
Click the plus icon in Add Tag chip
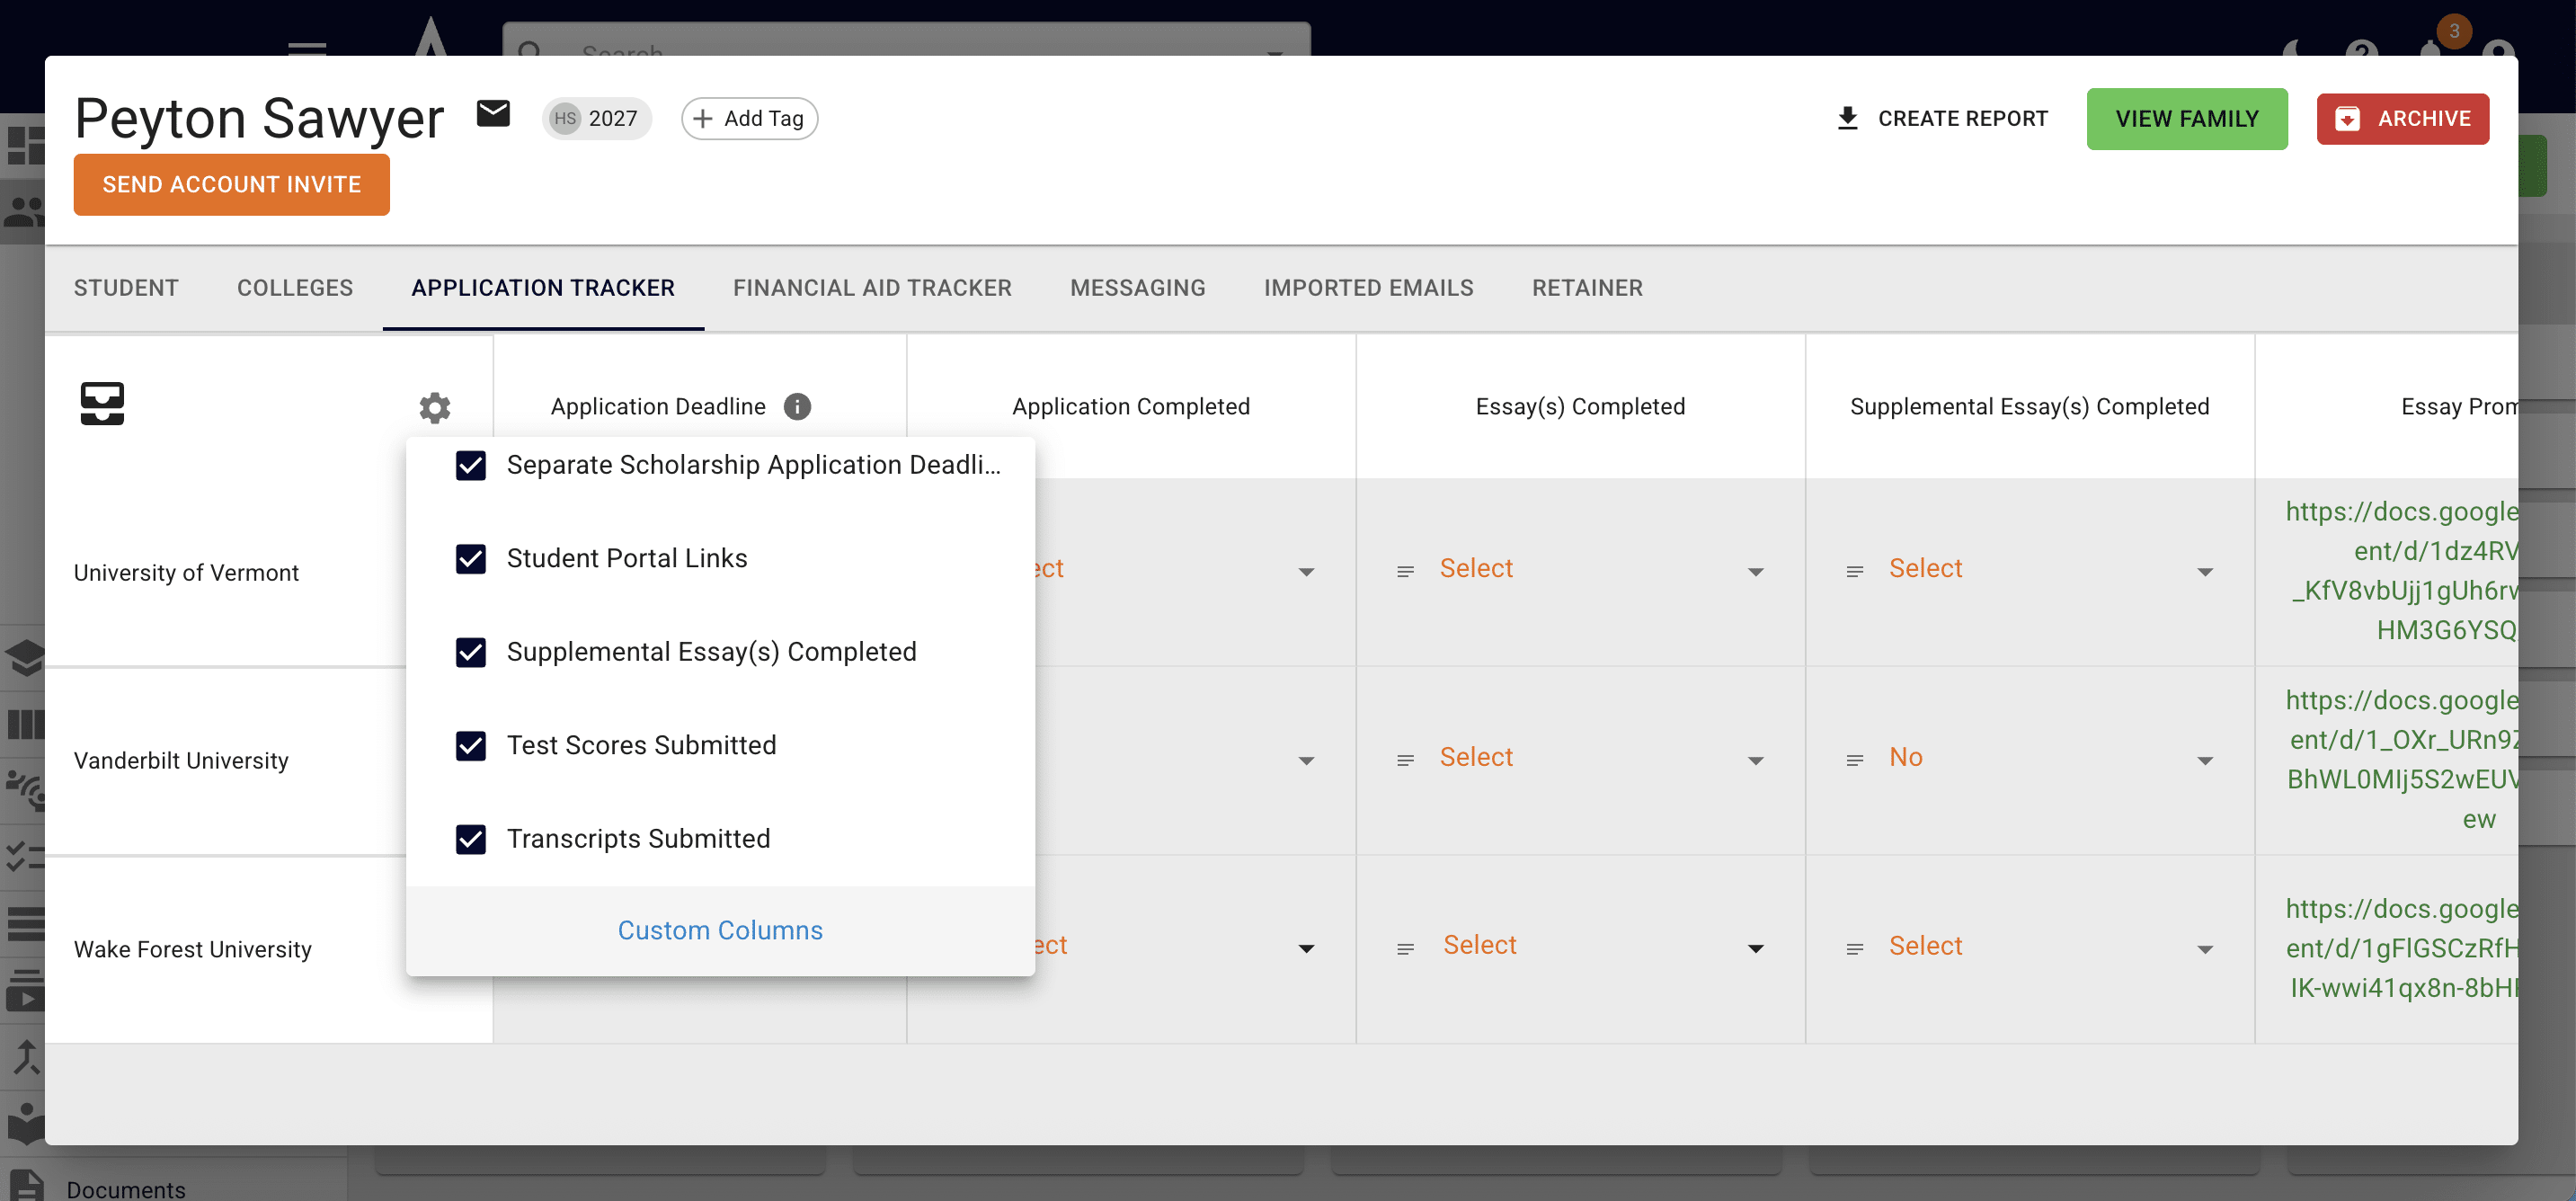703,118
